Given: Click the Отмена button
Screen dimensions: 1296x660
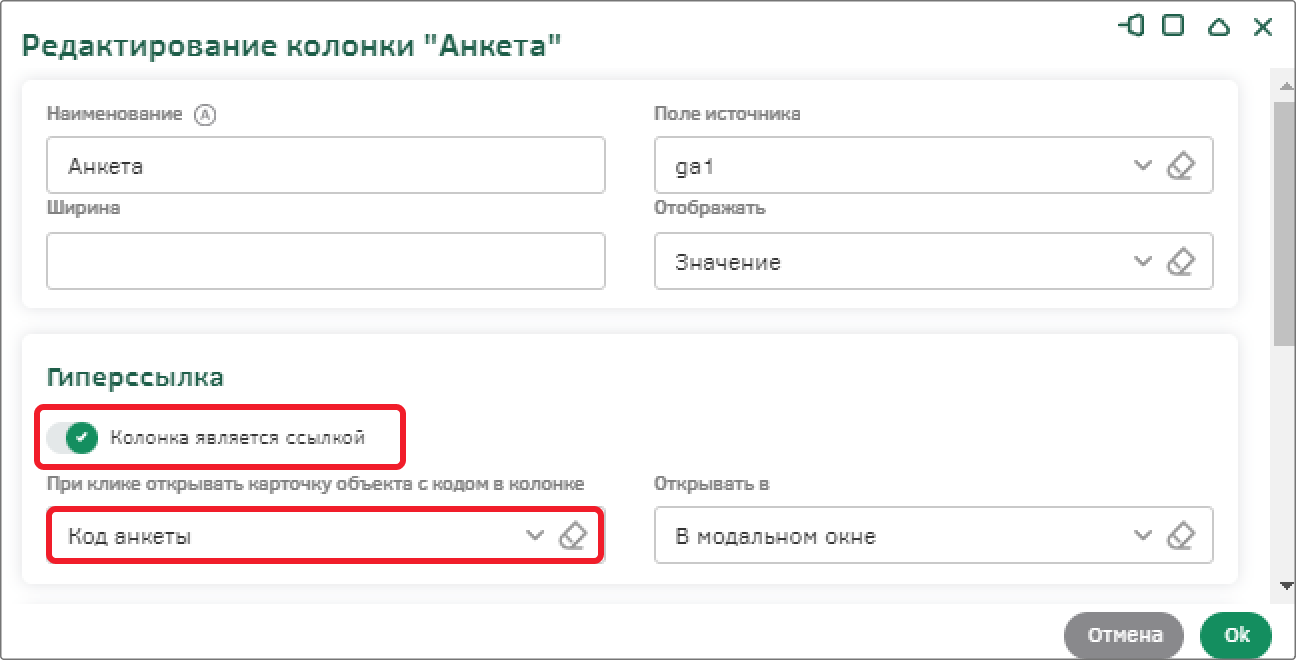Looking at the screenshot, I should coord(1124,635).
